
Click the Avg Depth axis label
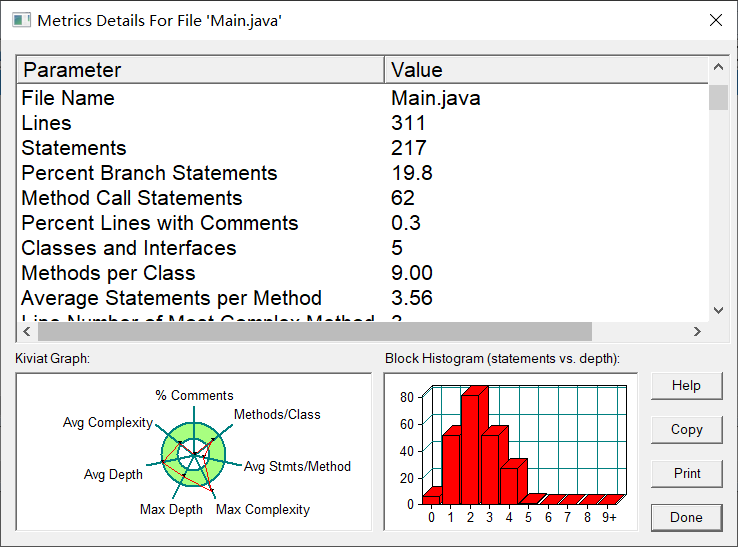pos(113,474)
